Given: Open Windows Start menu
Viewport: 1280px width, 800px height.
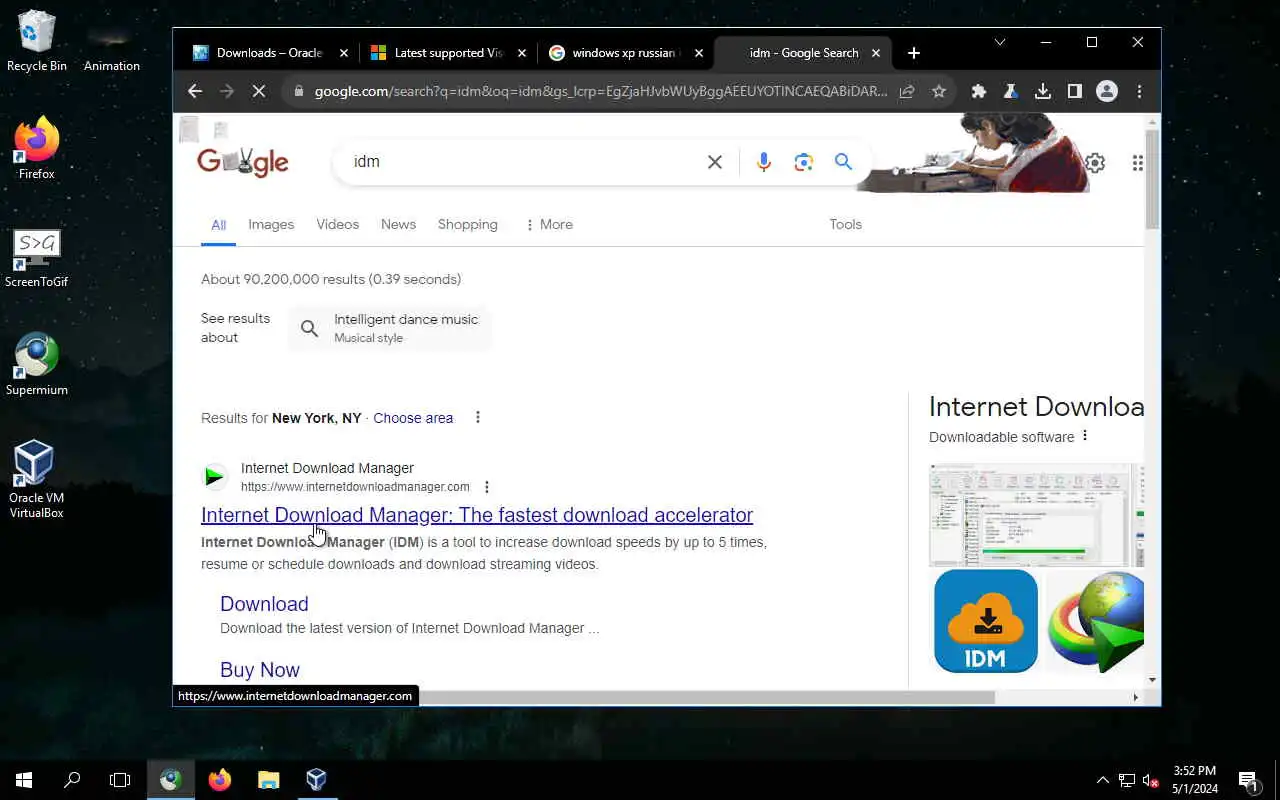Looking at the screenshot, I should click(24, 779).
